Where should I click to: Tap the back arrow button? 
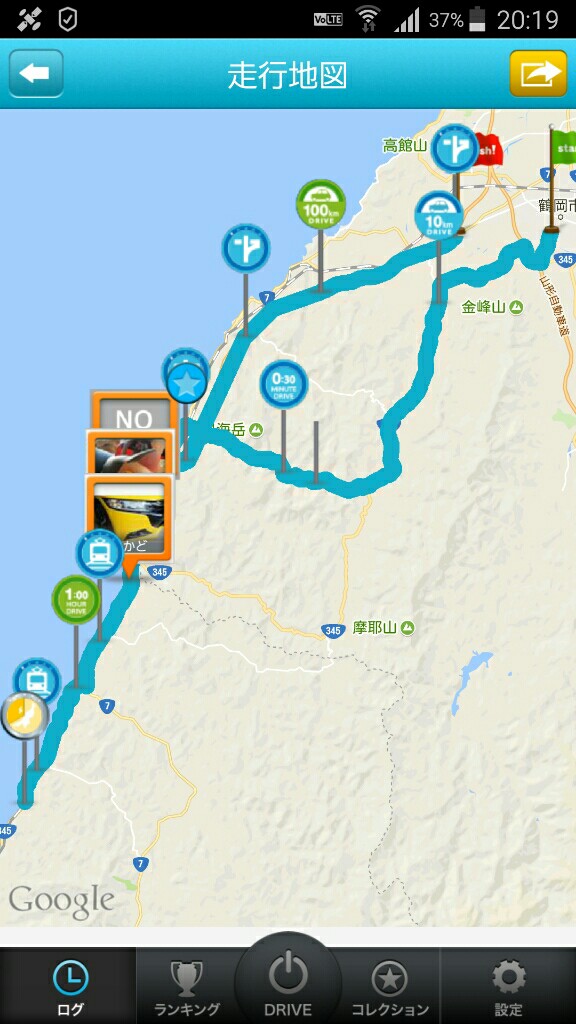coord(36,73)
